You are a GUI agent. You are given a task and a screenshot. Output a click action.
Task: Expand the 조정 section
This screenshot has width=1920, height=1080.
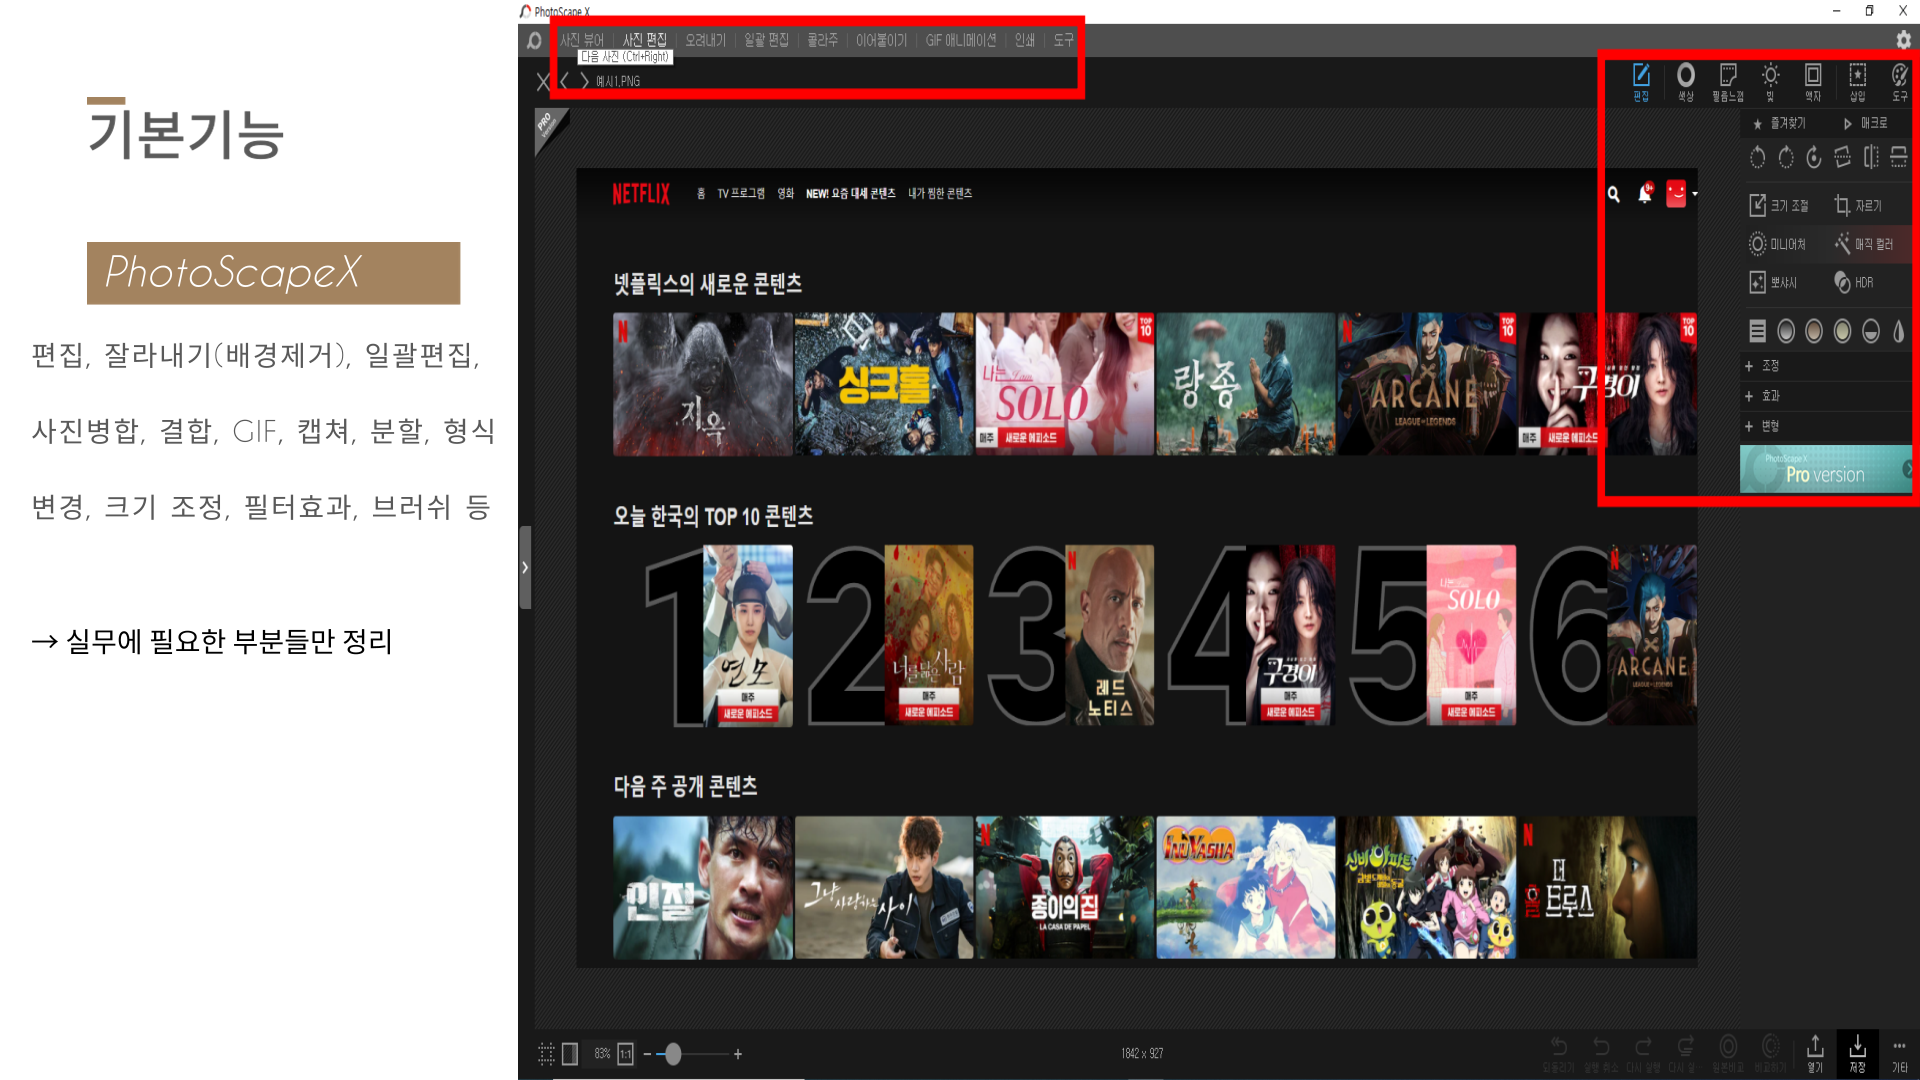coord(1826,366)
